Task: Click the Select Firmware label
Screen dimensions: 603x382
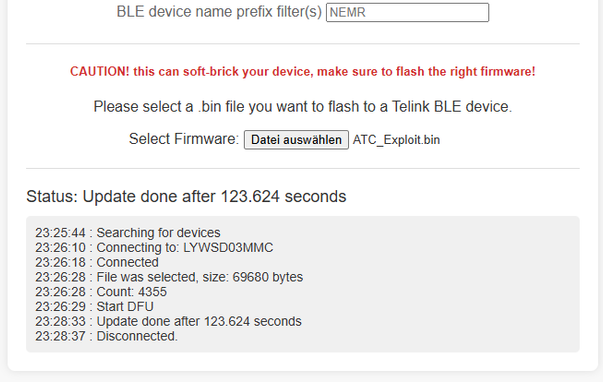Action: [x=184, y=139]
